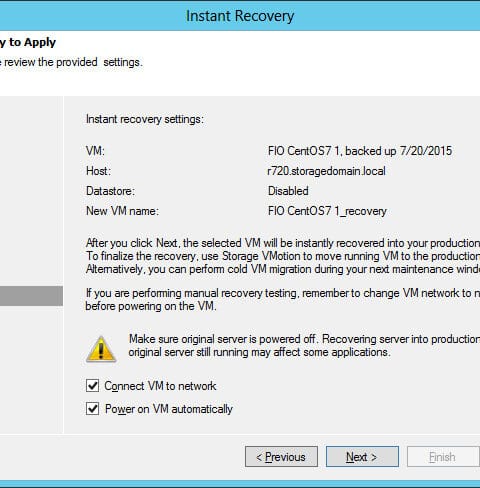Click the grayed-out Finish button
The image size is (480, 488).
(x=443, y=457)
